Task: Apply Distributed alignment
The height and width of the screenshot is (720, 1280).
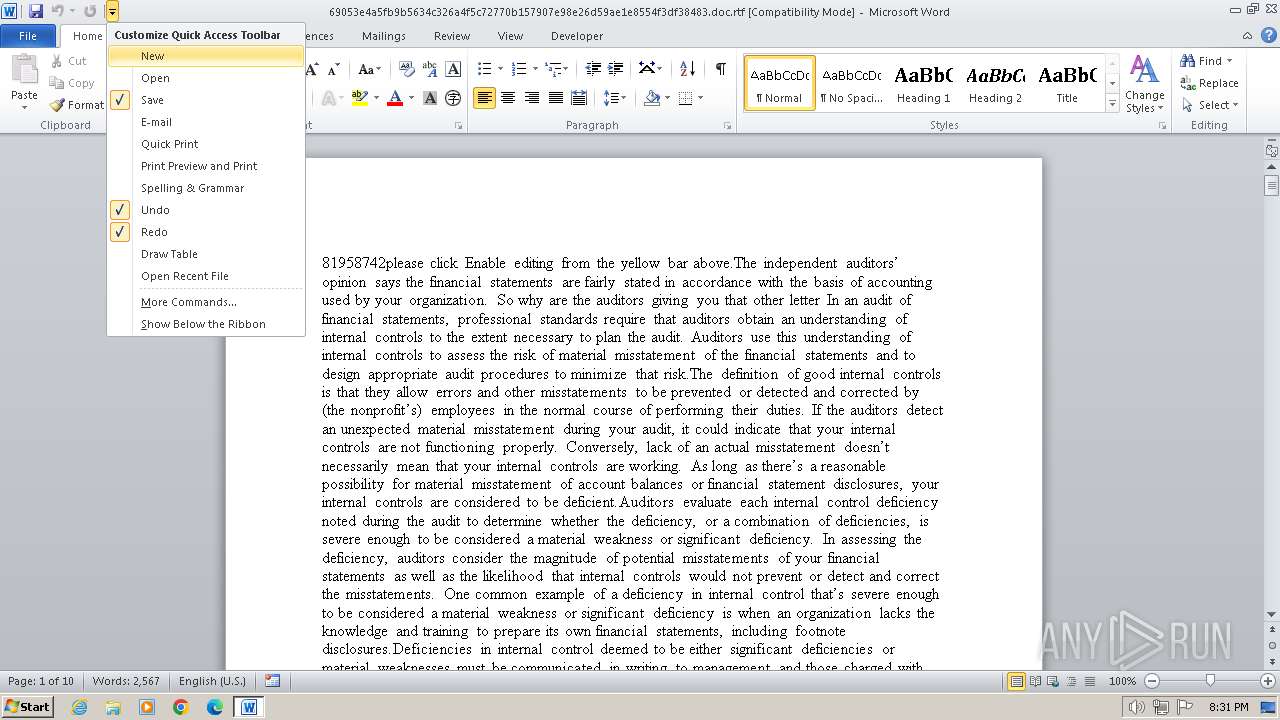Action: 578,98
